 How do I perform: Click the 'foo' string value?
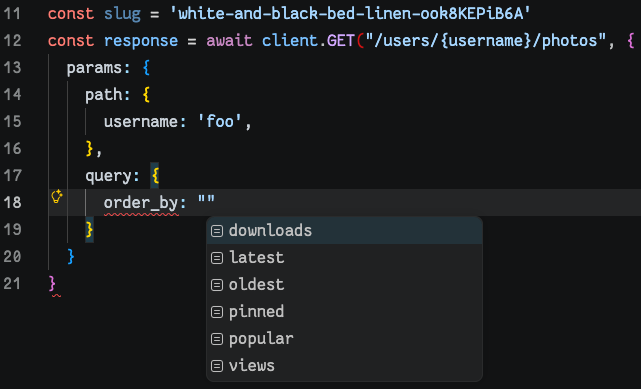coord(220,122)
